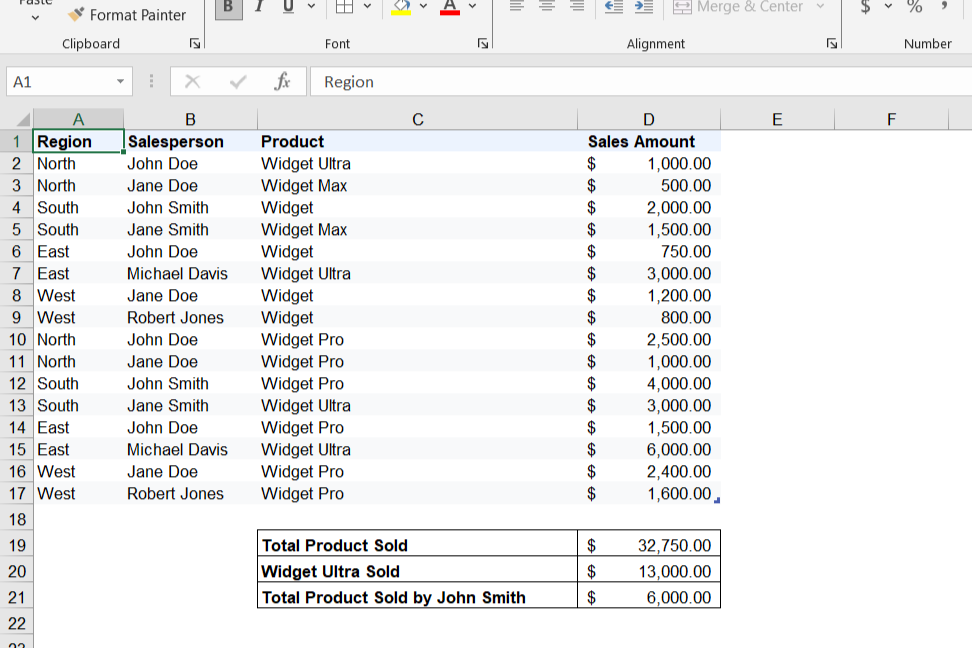This screenshot has width=972, height=648.
Task: Select column A header
Action: (78, 119)
